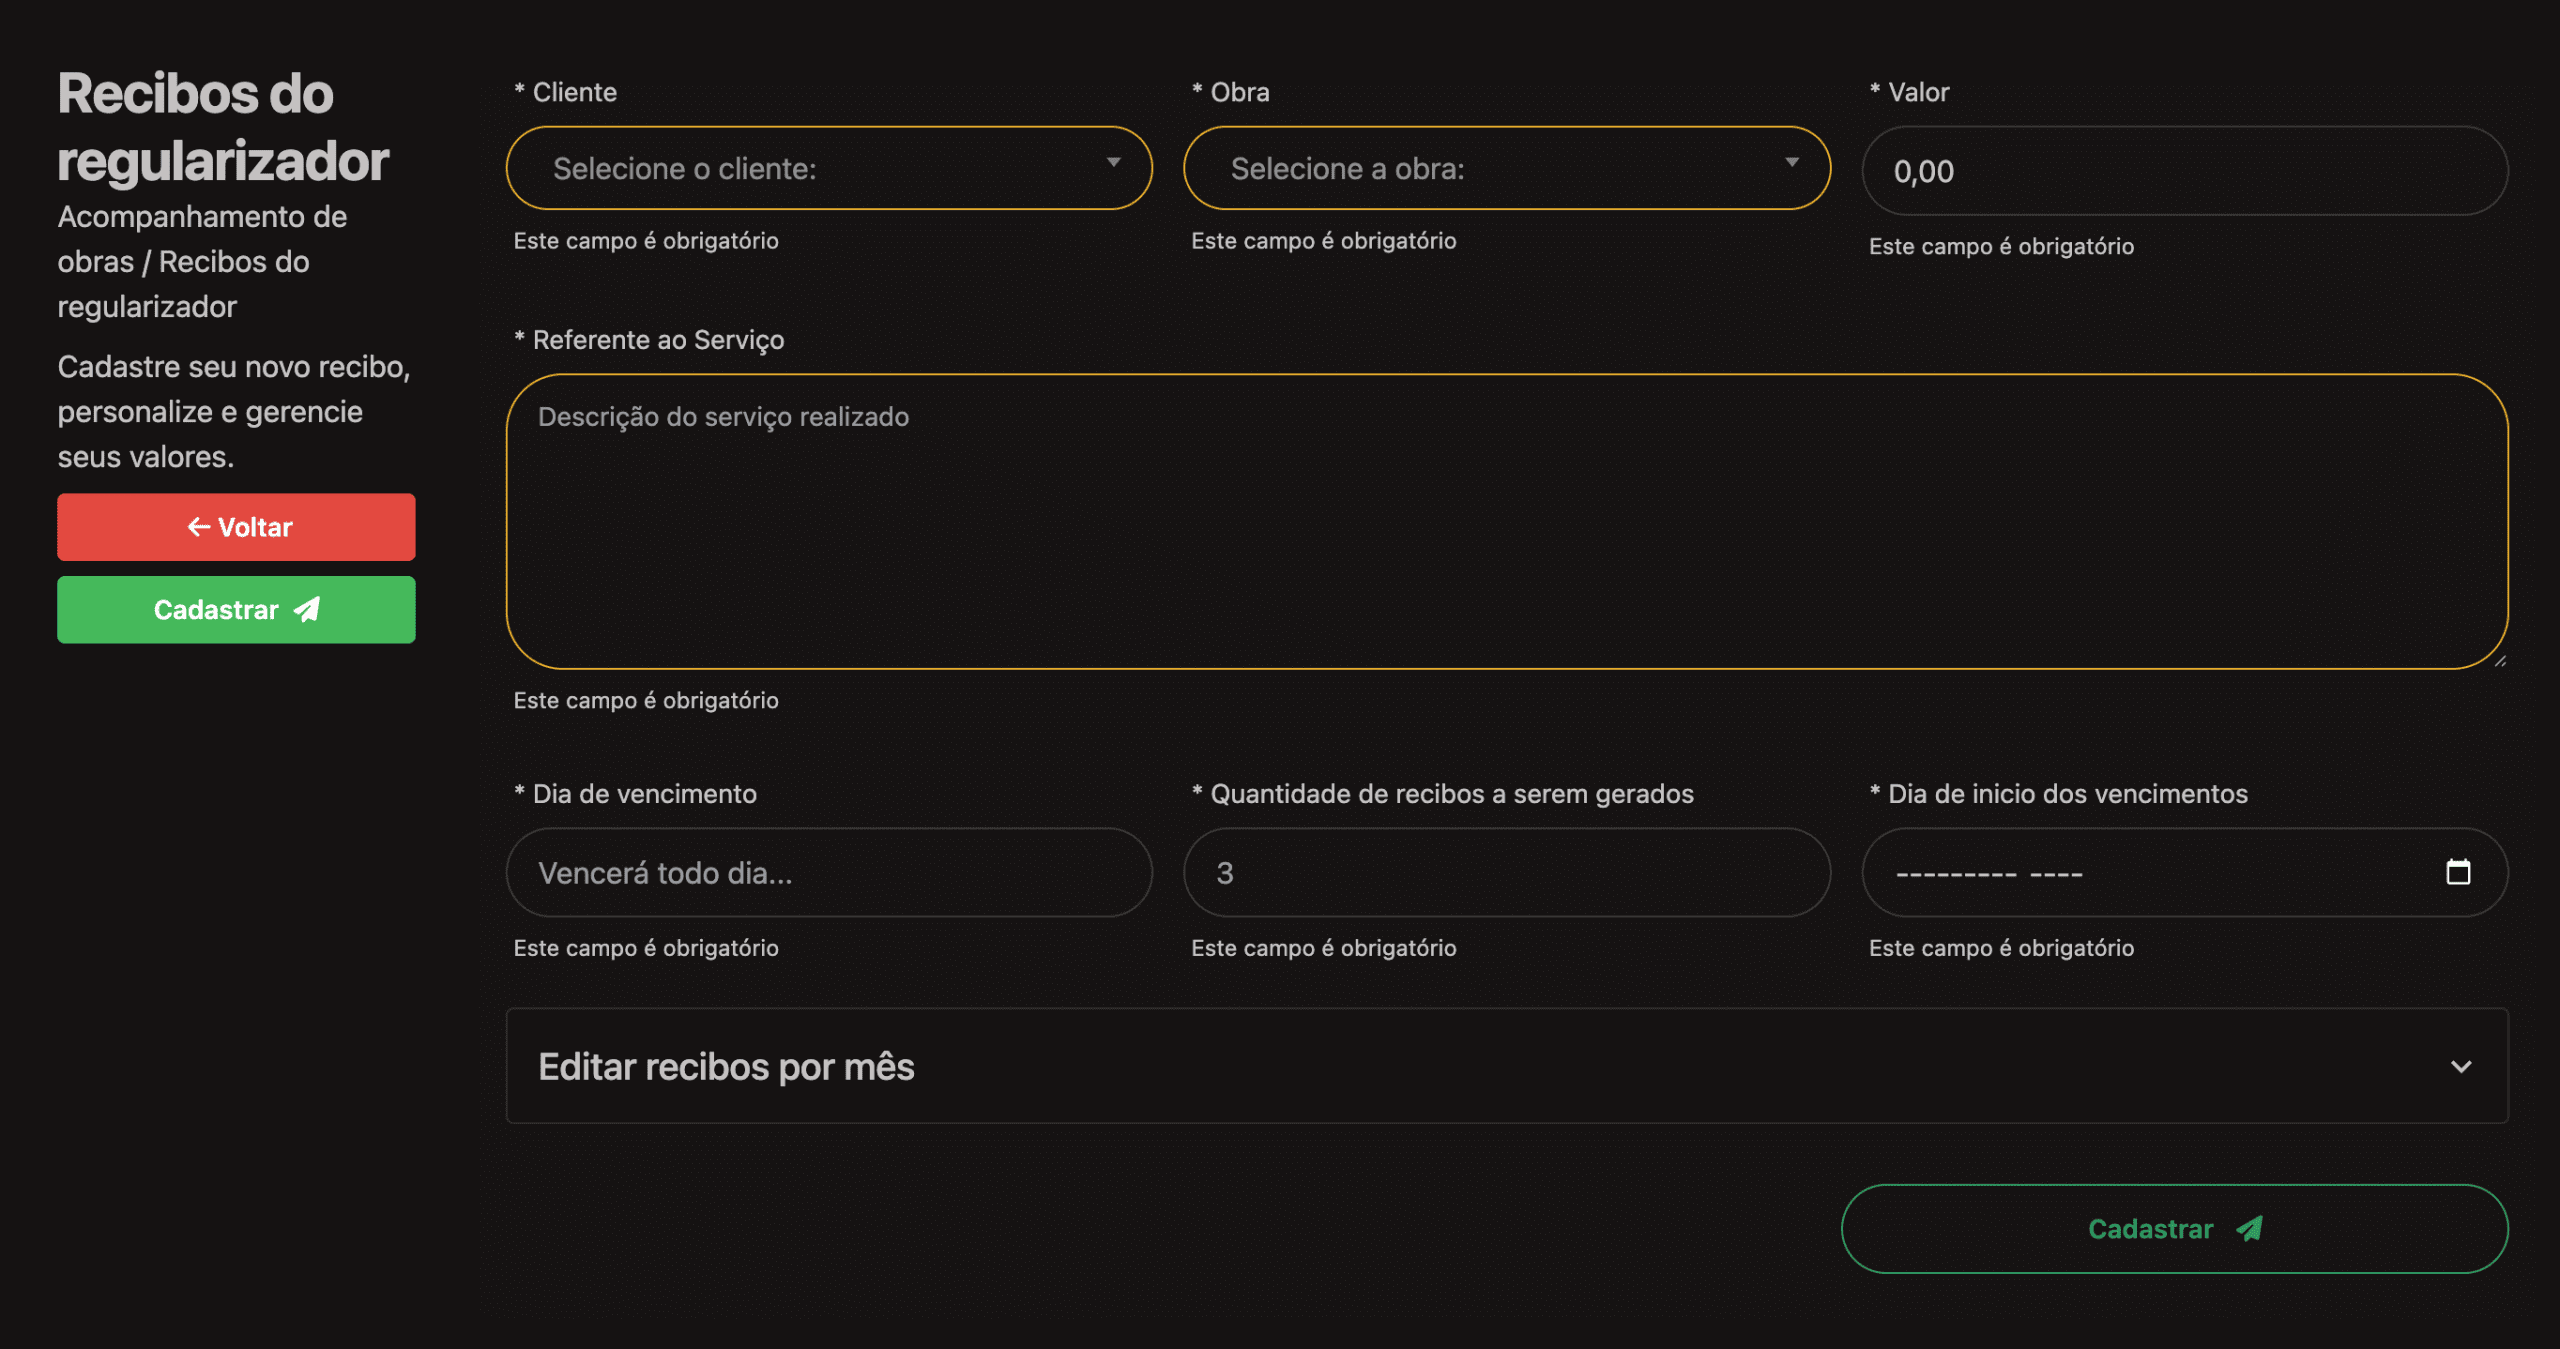The height and width of the screenshot is (1349, 2560).
Task: Click the Obra dropdown arrow
Action: [x=1791, y=163]
